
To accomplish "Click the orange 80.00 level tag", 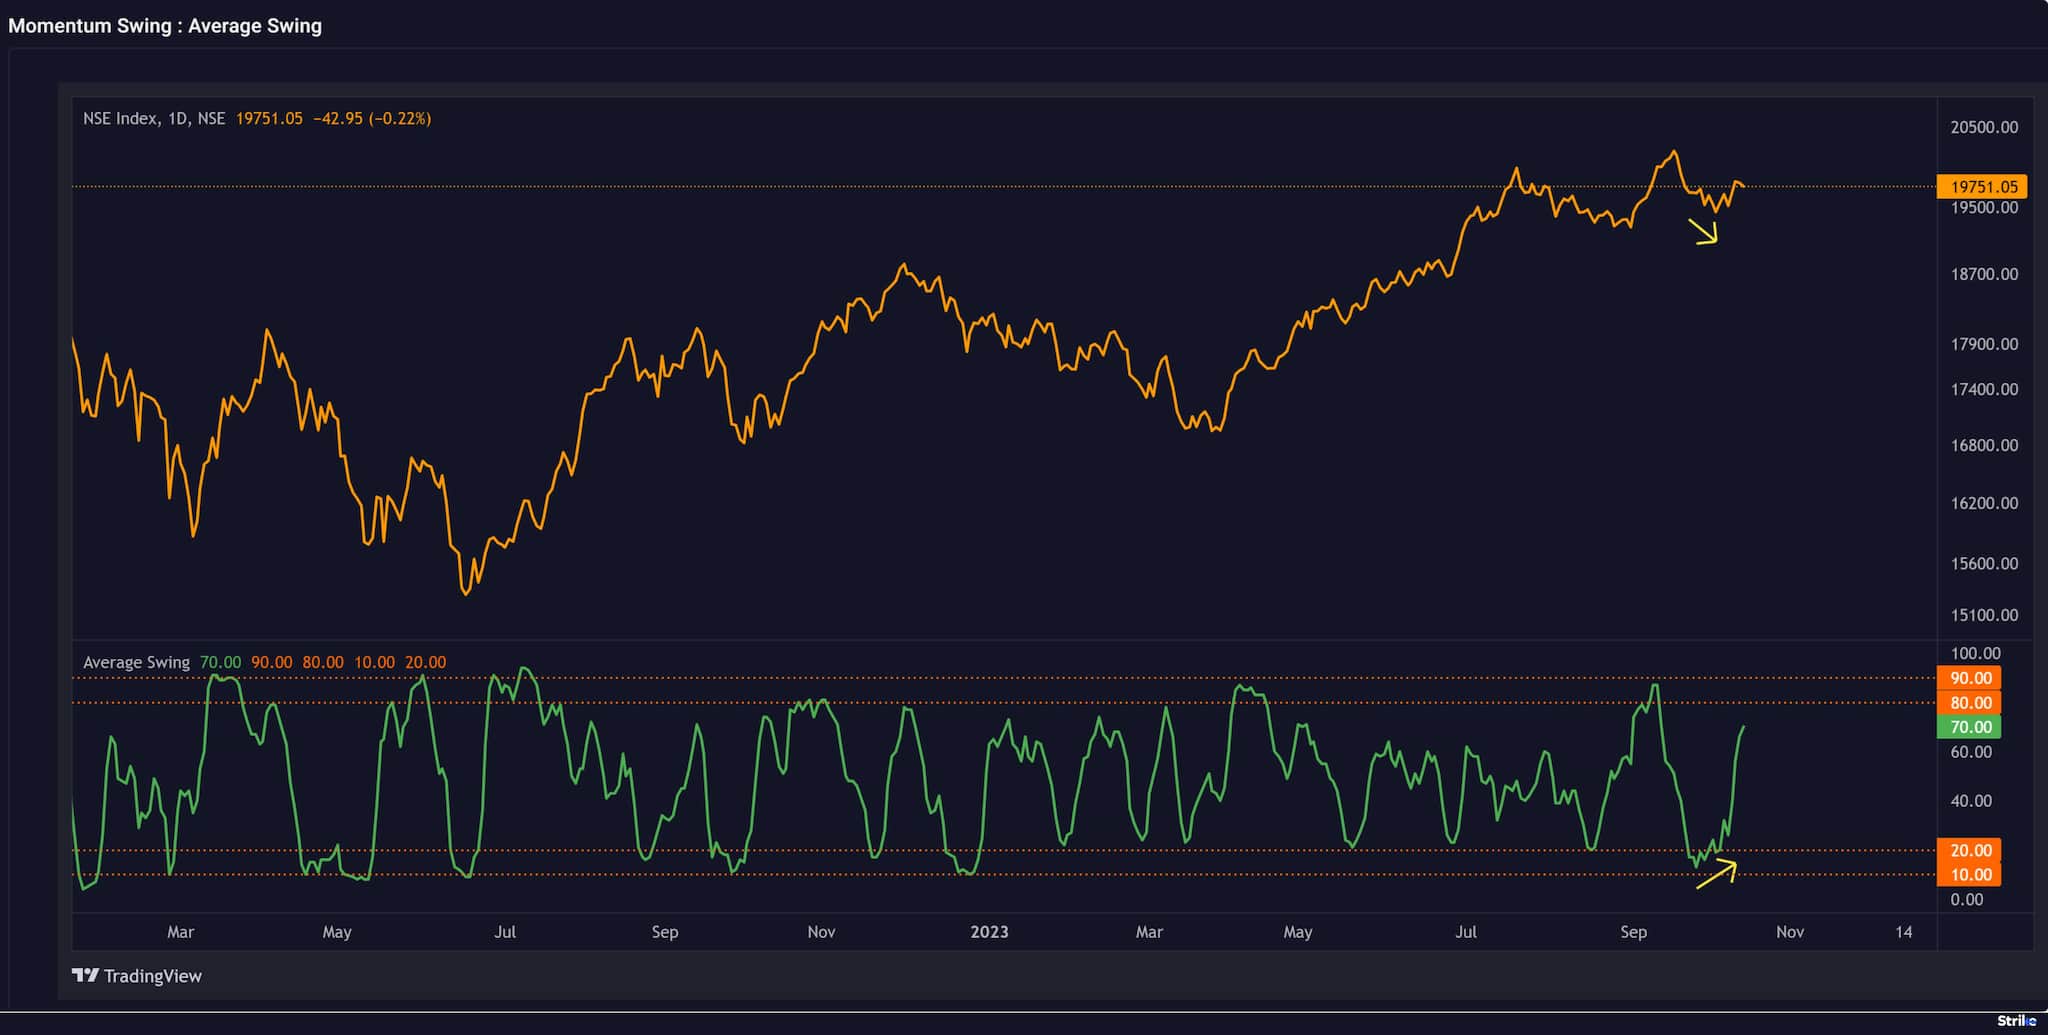I will [1969, 703].
